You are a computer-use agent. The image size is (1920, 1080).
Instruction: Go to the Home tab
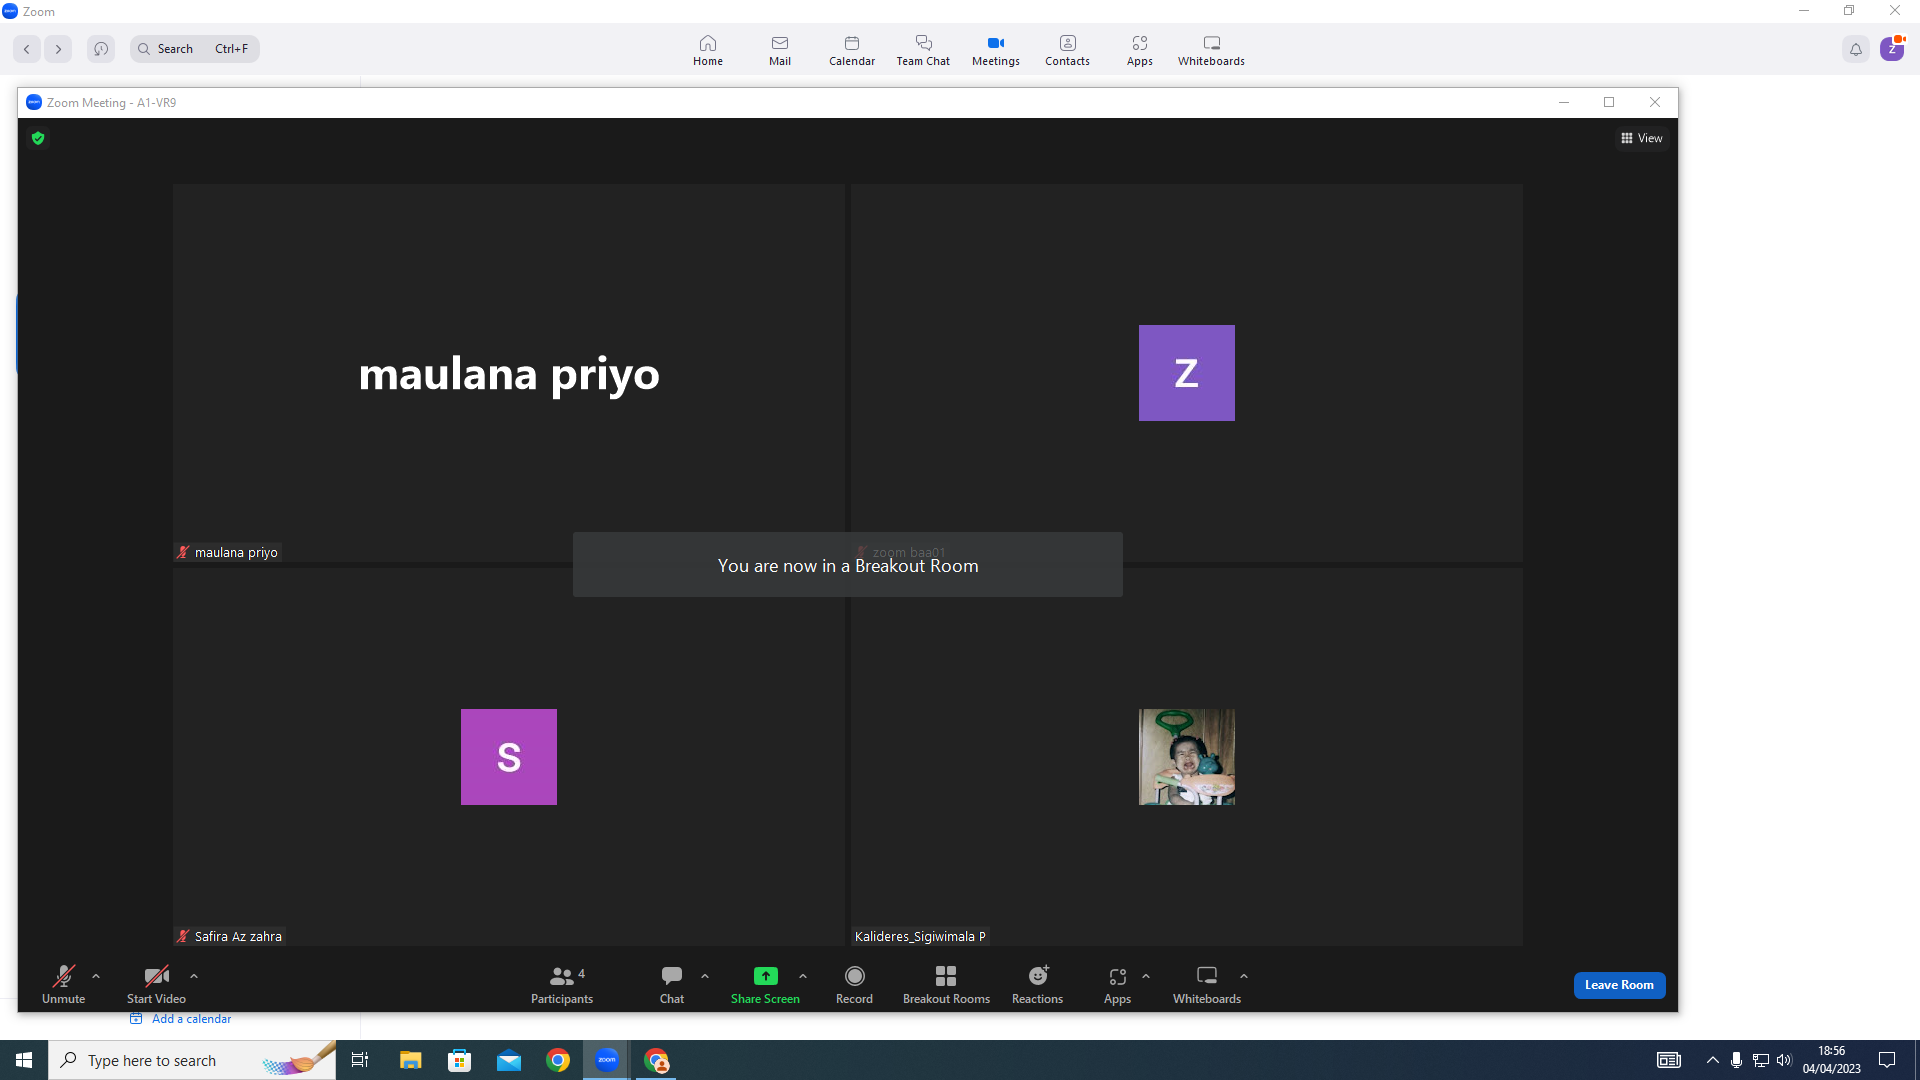708,50
